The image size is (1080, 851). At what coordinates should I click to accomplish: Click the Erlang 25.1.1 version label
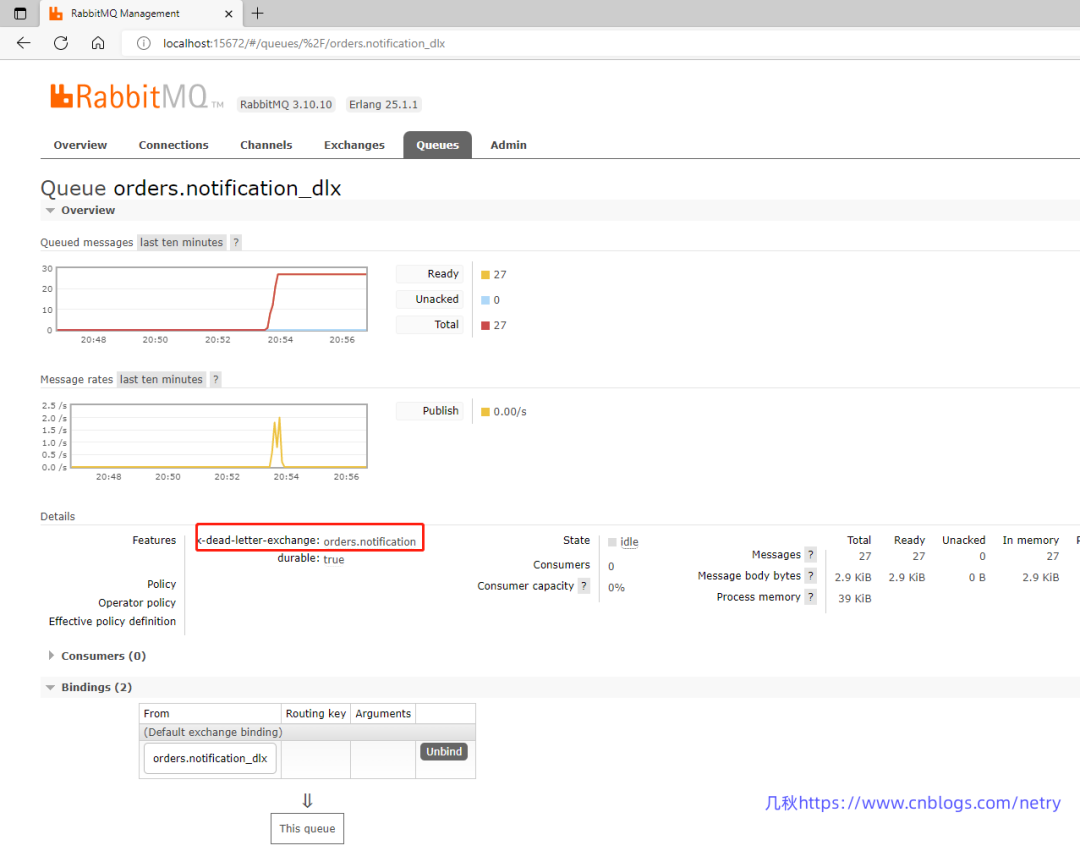tap(383, 105)
